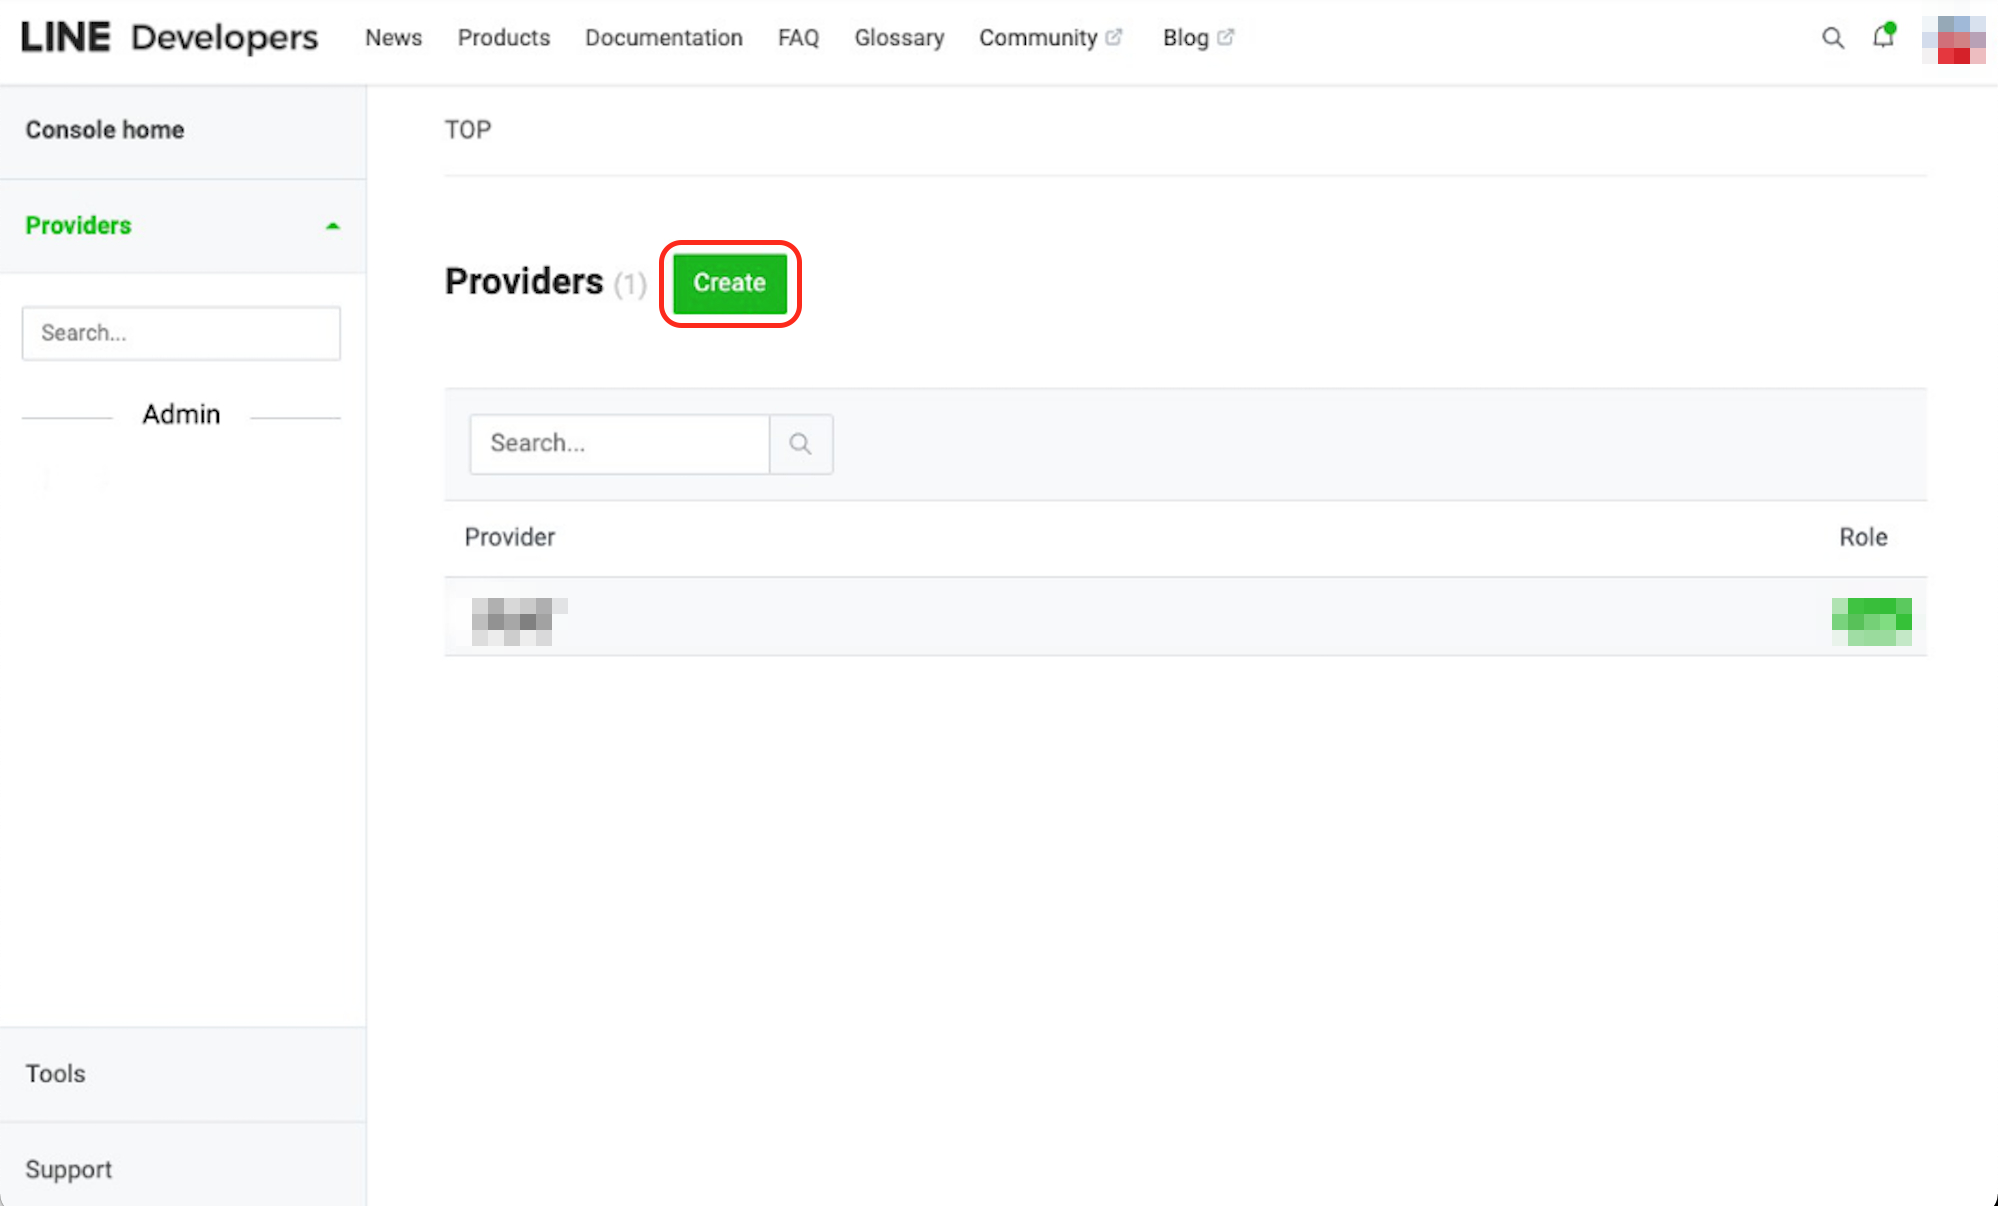Visit the Blog external link
The width and height of the screenshot is (1998, 1206).
1198,38
